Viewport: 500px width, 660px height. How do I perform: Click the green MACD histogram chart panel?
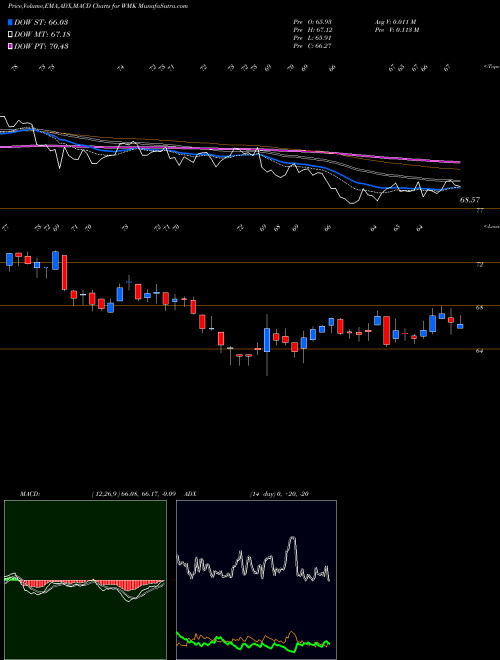[85, 580]
